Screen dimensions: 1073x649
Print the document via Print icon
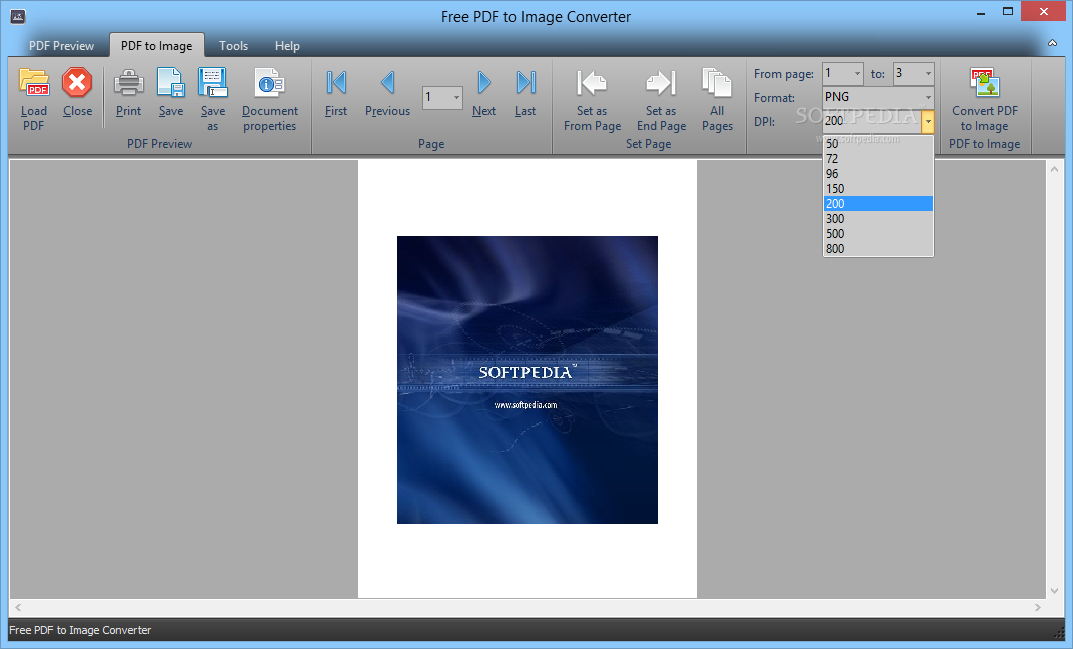(128, 92)
